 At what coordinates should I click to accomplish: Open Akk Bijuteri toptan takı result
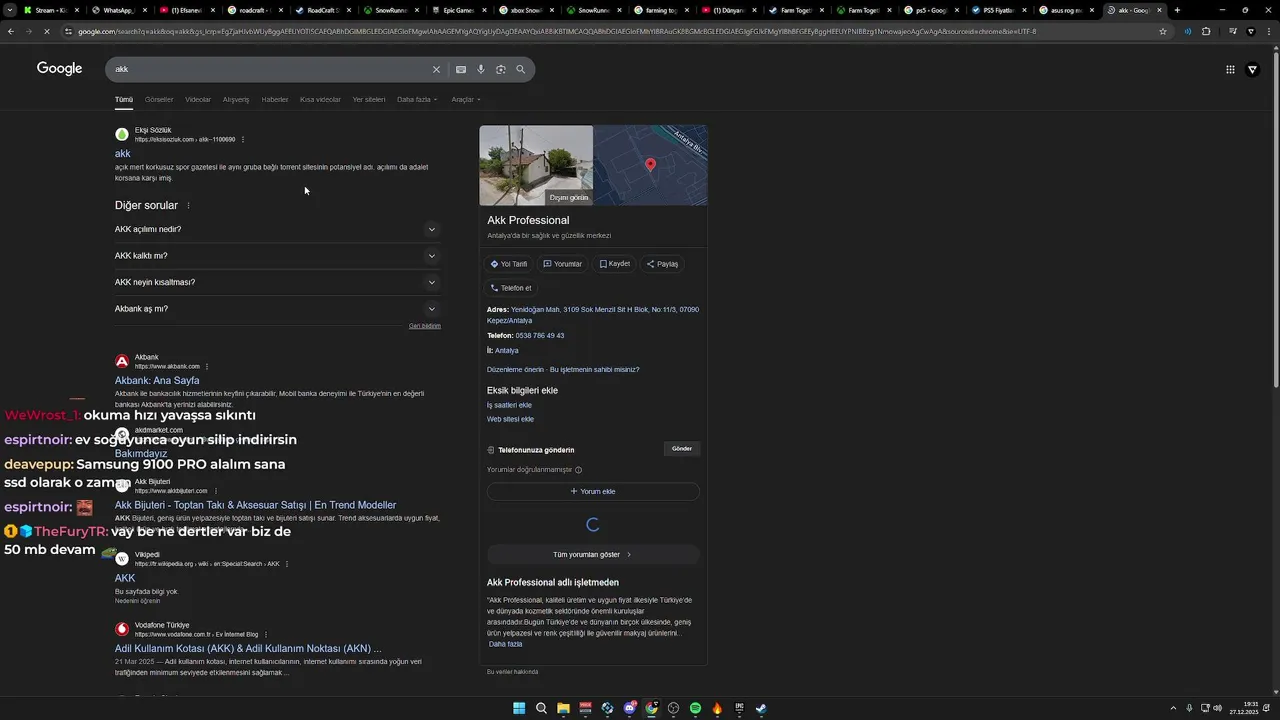click(x=256, y=505)
